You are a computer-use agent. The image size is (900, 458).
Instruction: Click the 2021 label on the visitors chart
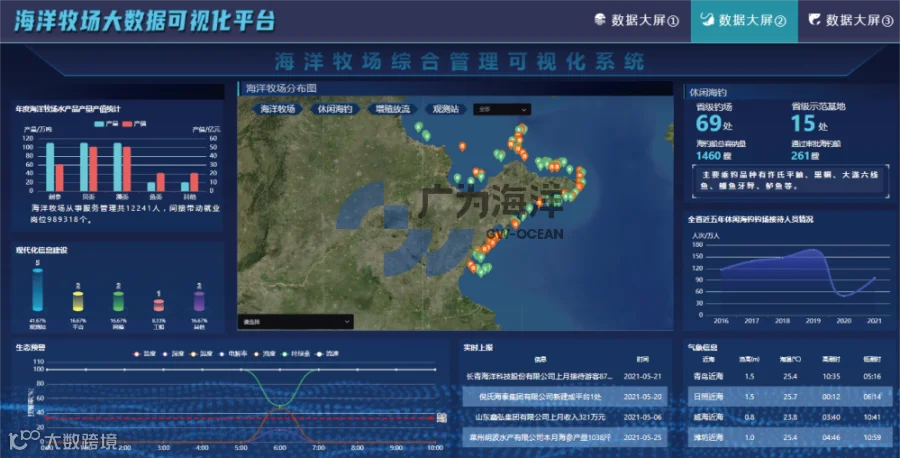coord(874,321)
